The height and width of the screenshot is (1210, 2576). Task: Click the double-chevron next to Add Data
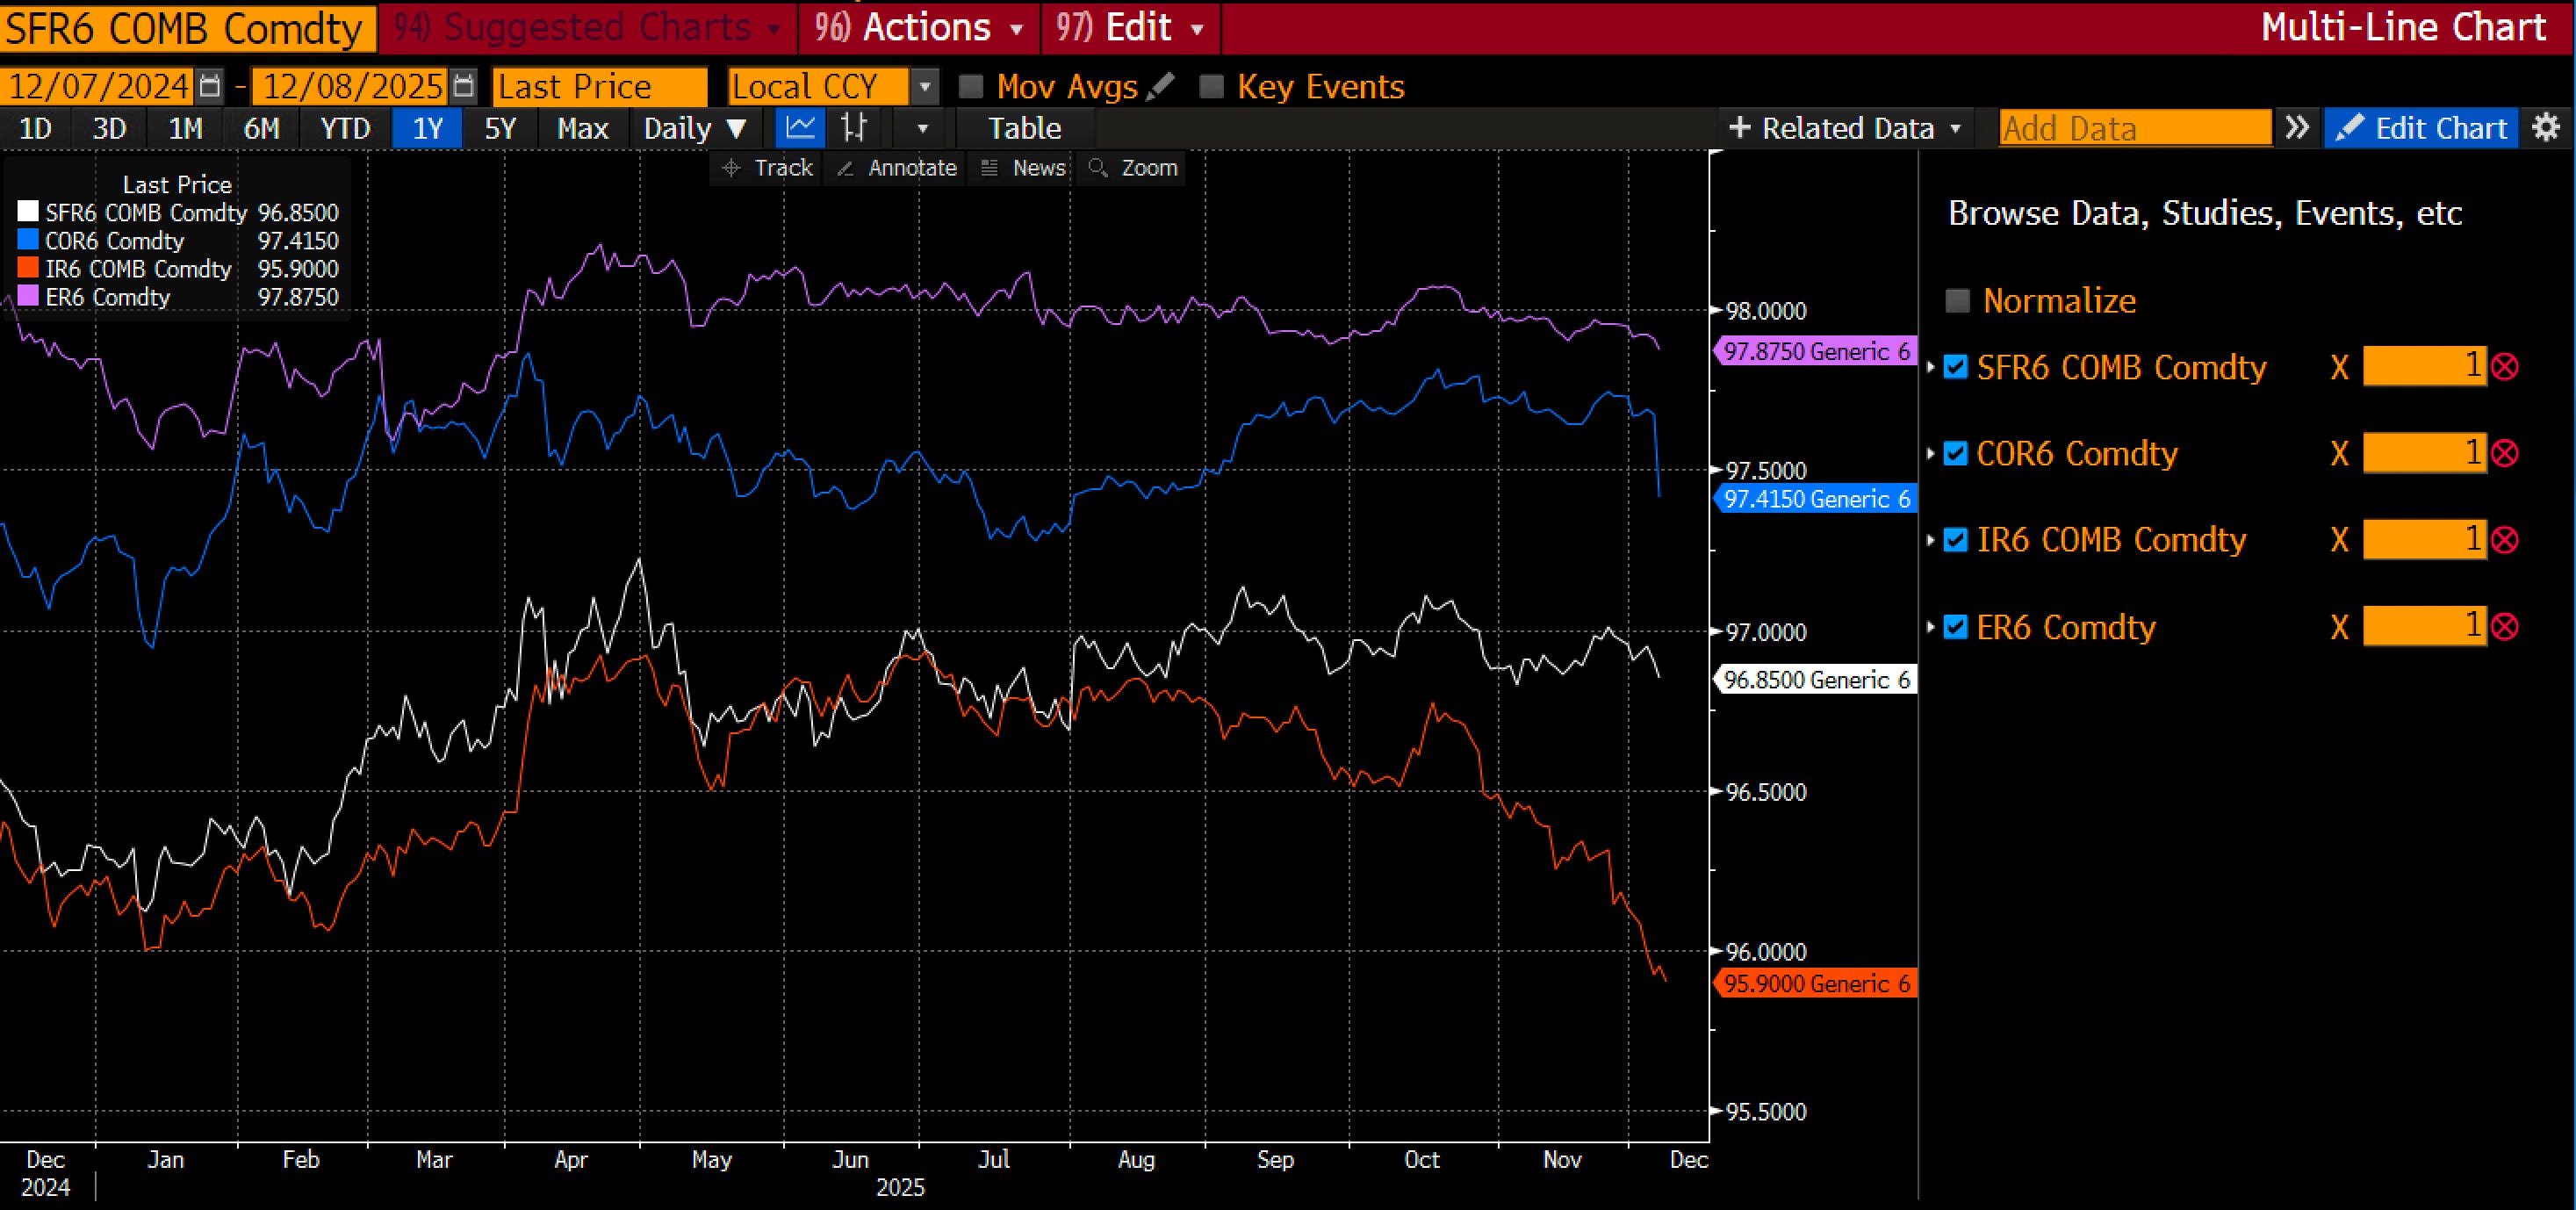click(x=2297, y=128)
